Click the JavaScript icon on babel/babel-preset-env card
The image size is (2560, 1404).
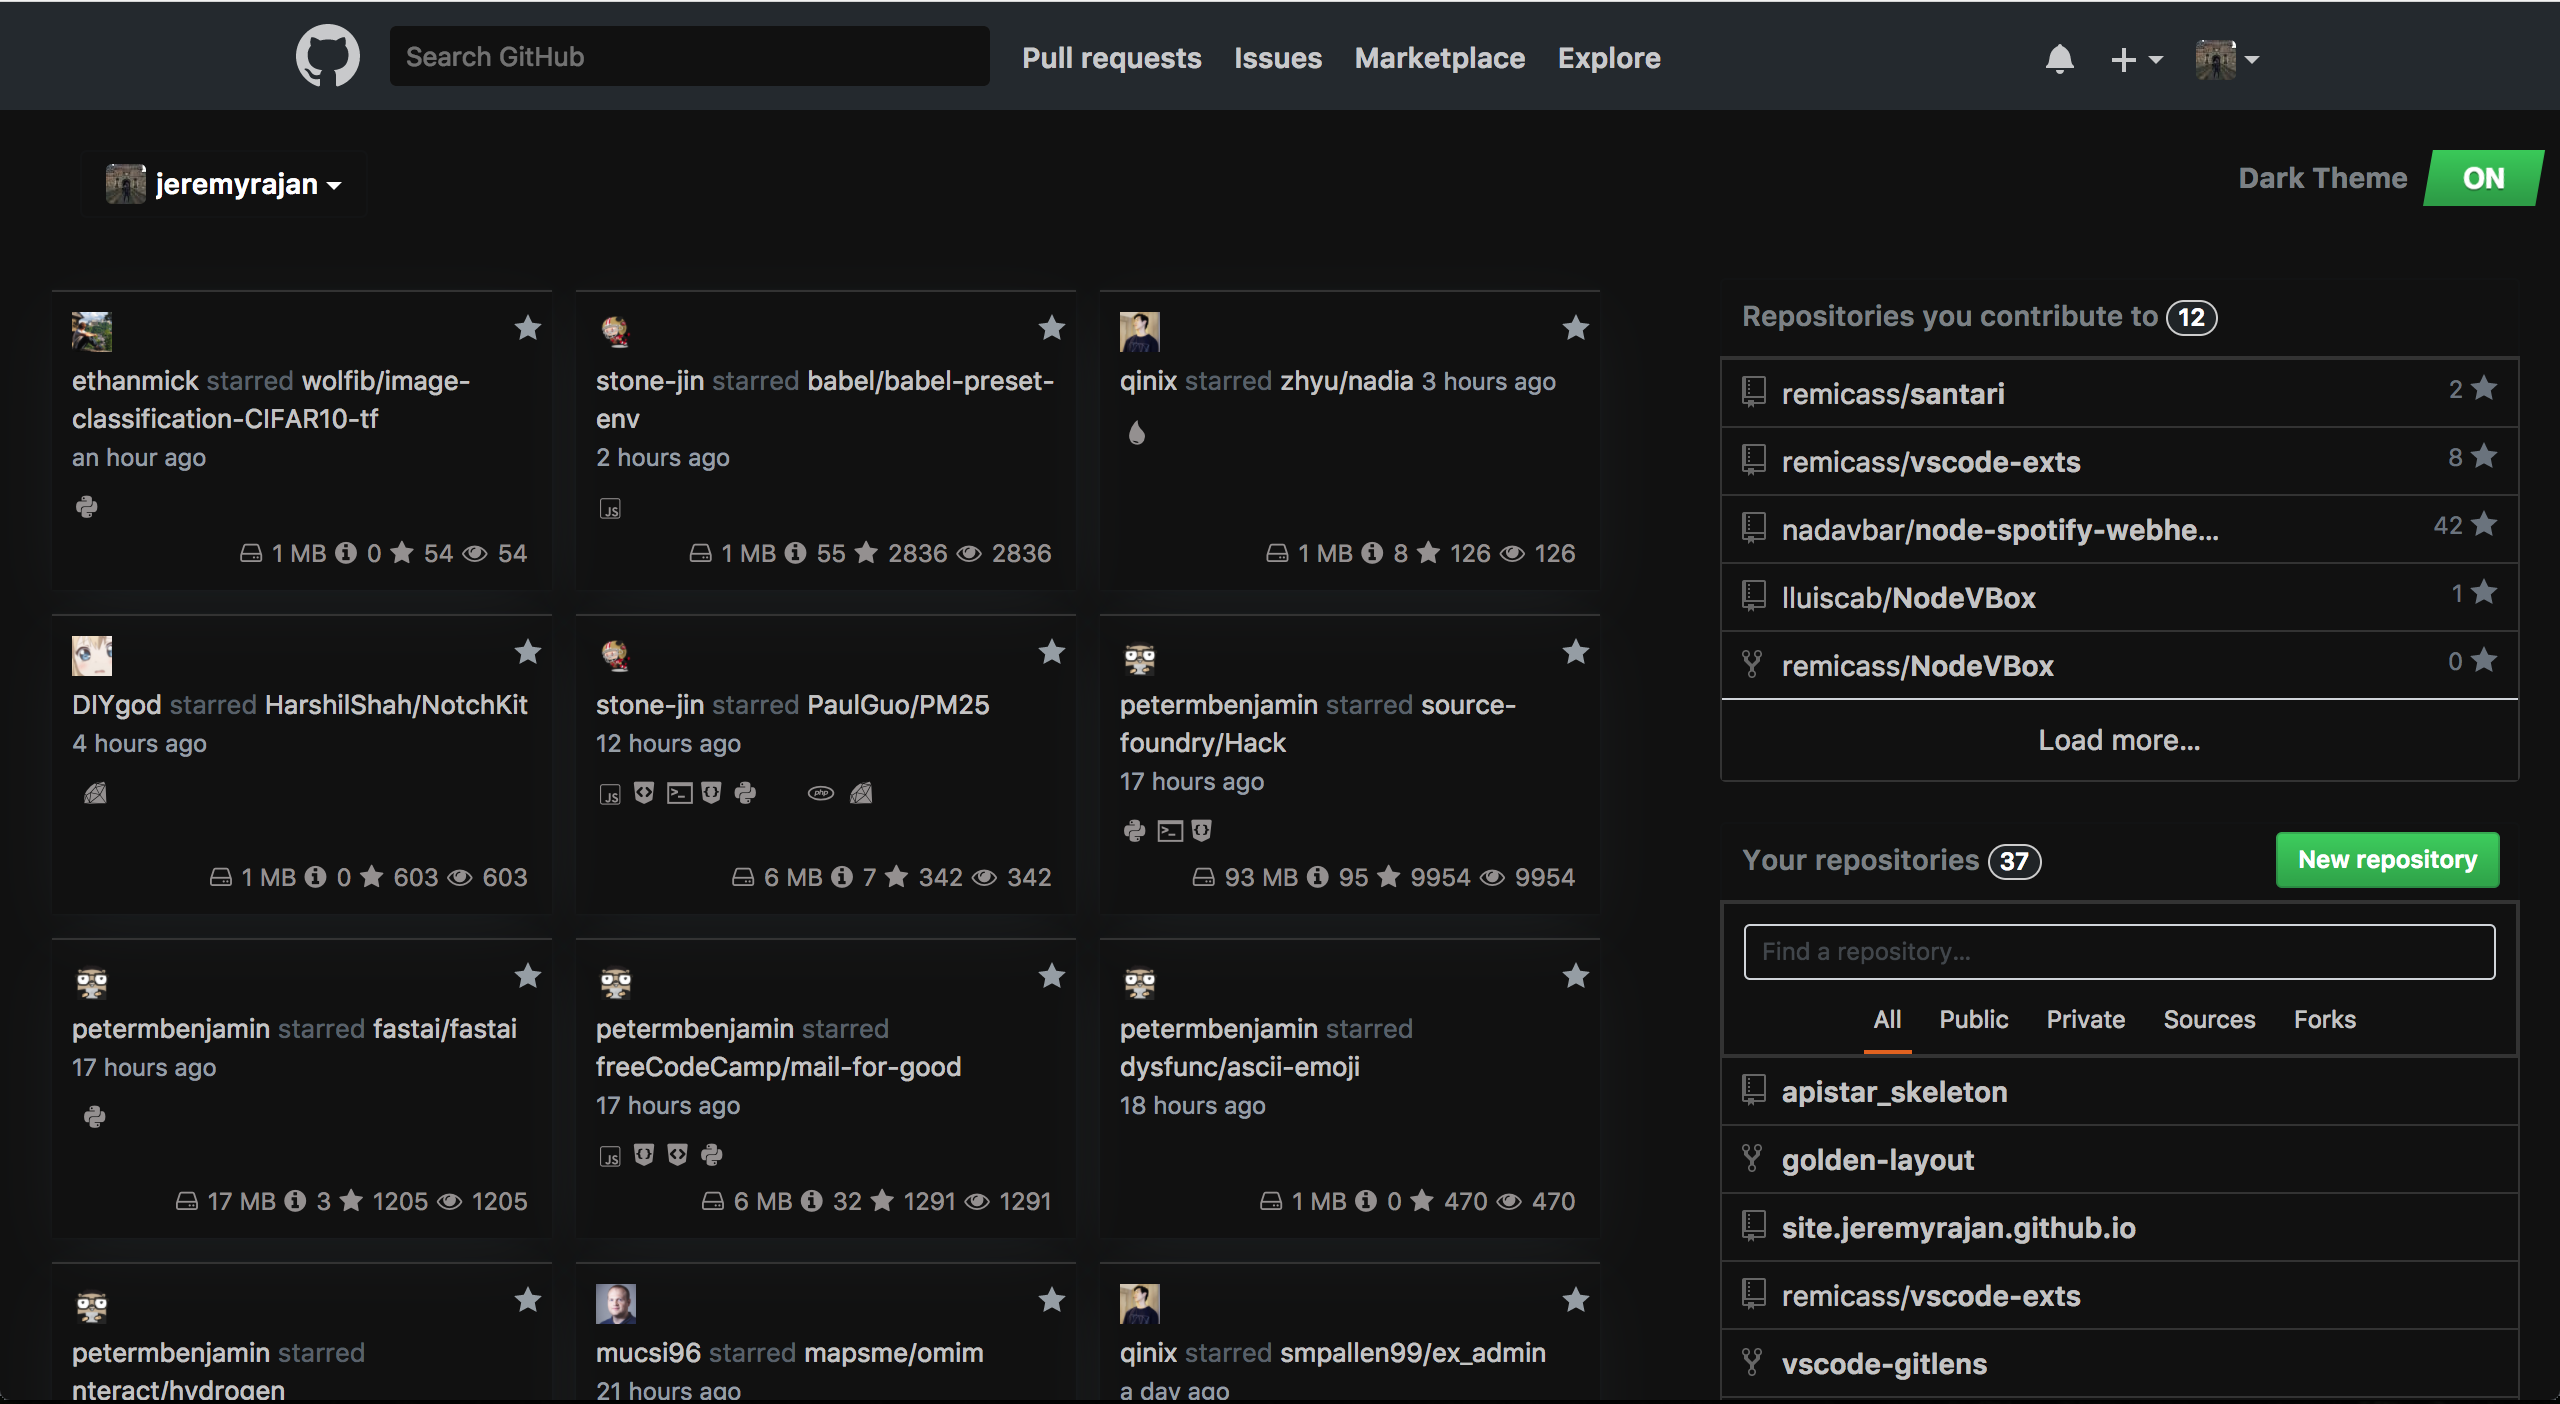(x=610, y=508)
